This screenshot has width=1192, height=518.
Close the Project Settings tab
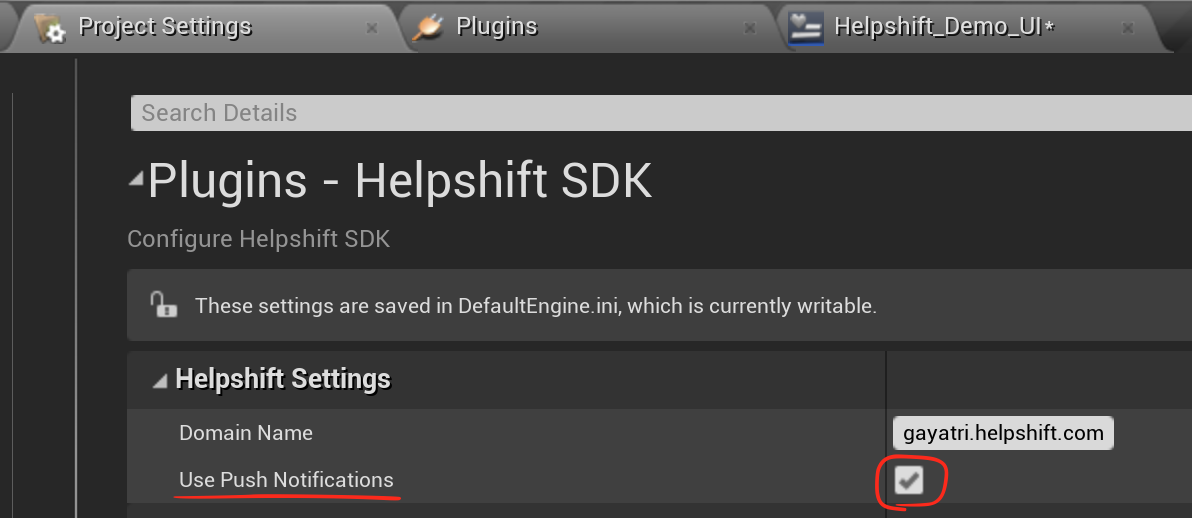pos(372,28)
